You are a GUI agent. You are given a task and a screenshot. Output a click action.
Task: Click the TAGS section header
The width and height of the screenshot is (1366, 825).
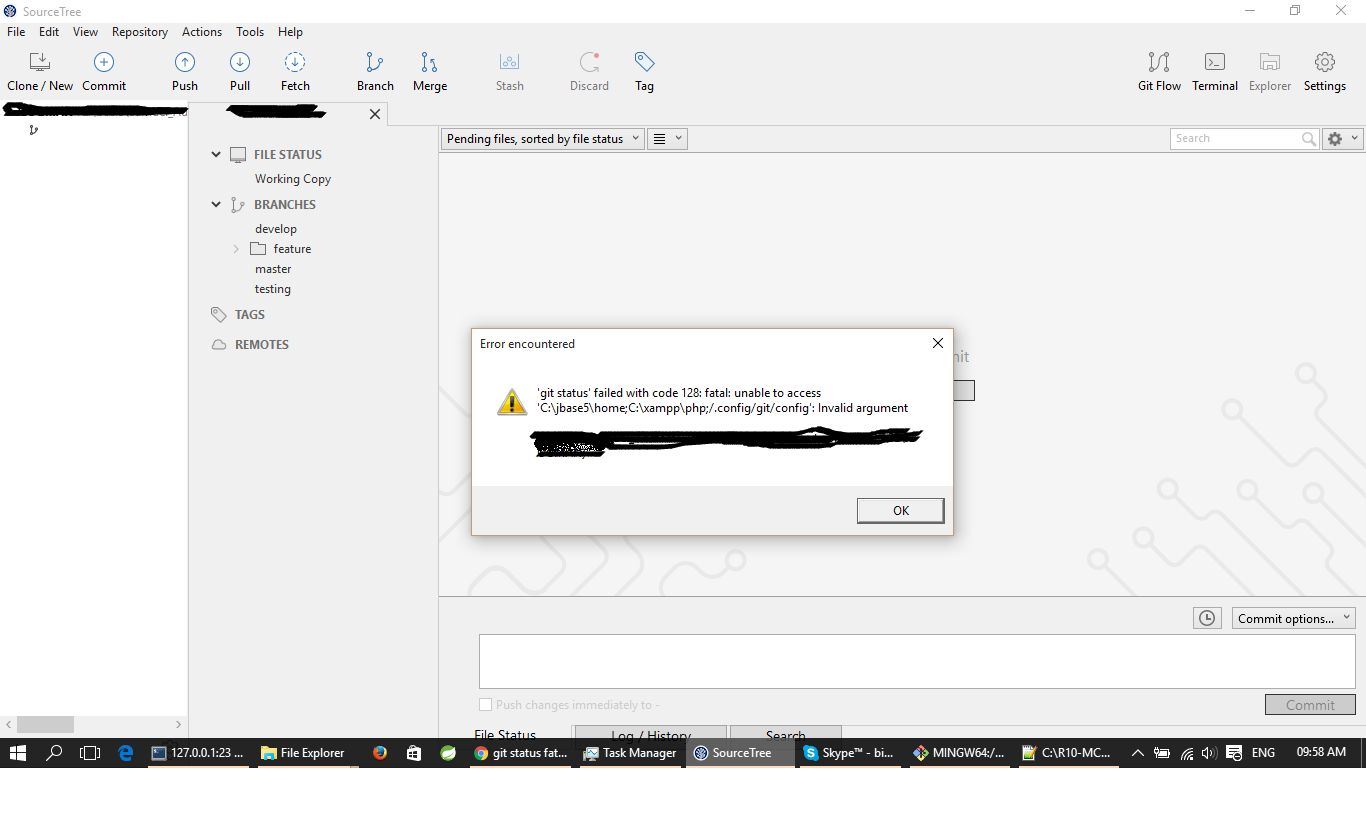pyautogui.click(x=250, y=315)
